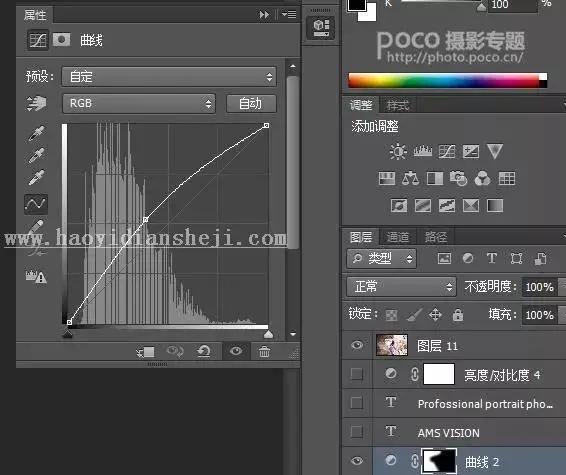Click the 自动 auto button
This screenshot has width=566, height=475.
pyautogui.click(x=251, y=104)
